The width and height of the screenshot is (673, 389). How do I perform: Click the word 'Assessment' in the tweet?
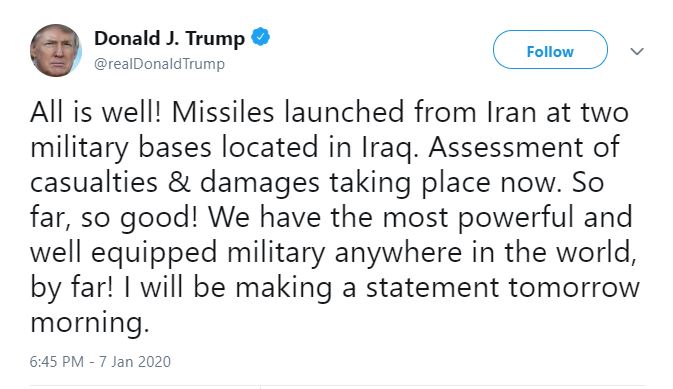click(x=505, y=147)
